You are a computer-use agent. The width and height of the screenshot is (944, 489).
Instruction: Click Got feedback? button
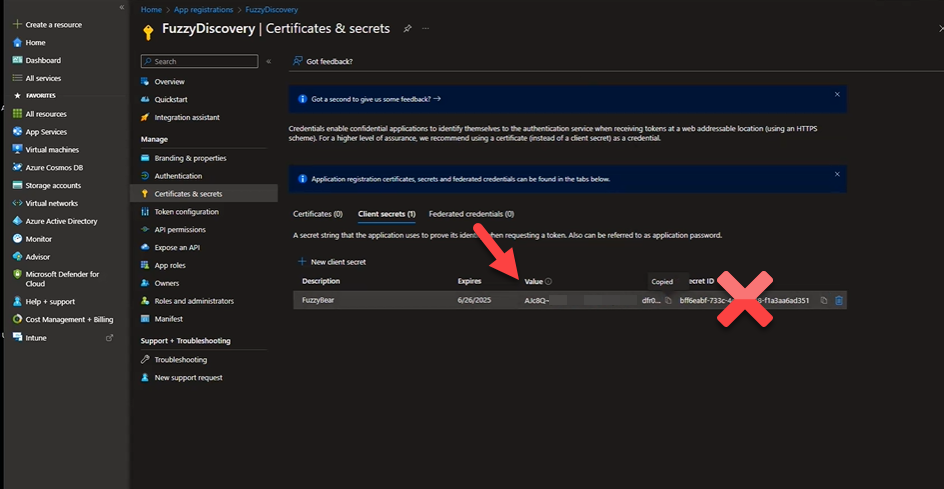click(323, 61)
